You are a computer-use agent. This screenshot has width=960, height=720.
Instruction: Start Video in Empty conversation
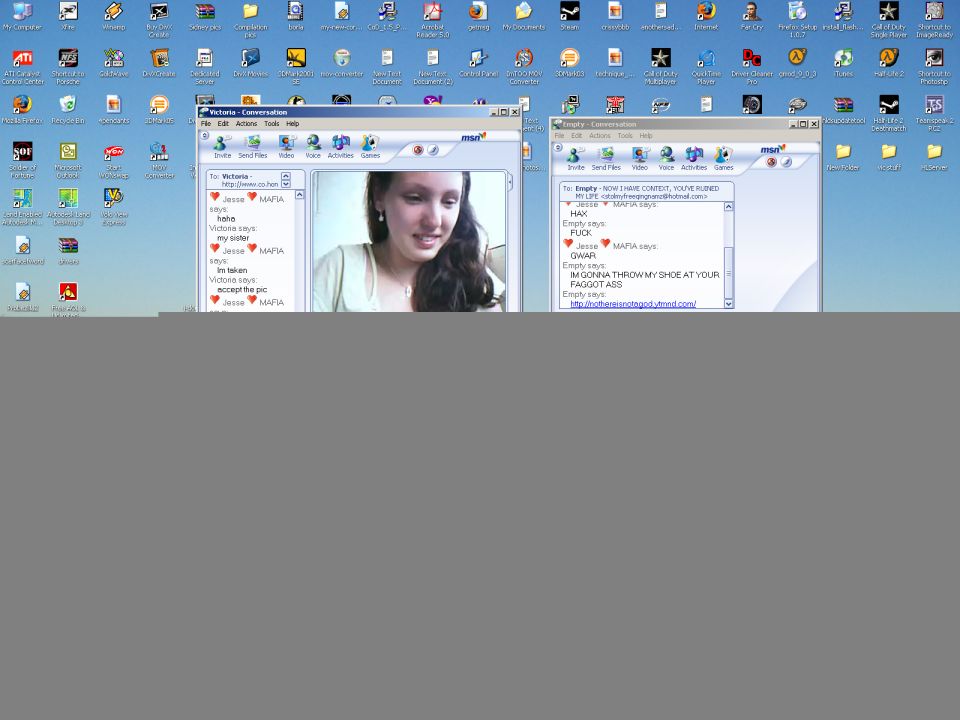tap(639, 159)
